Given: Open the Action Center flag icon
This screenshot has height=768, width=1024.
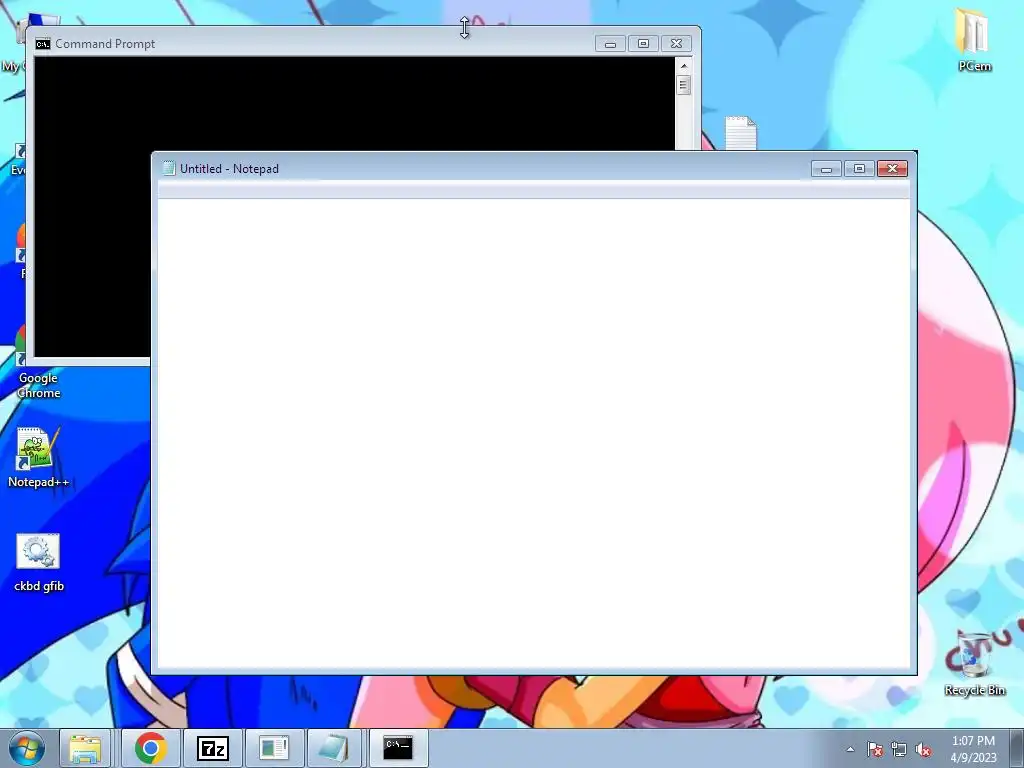Looking at the screenshot, I should tap(875, 749).
